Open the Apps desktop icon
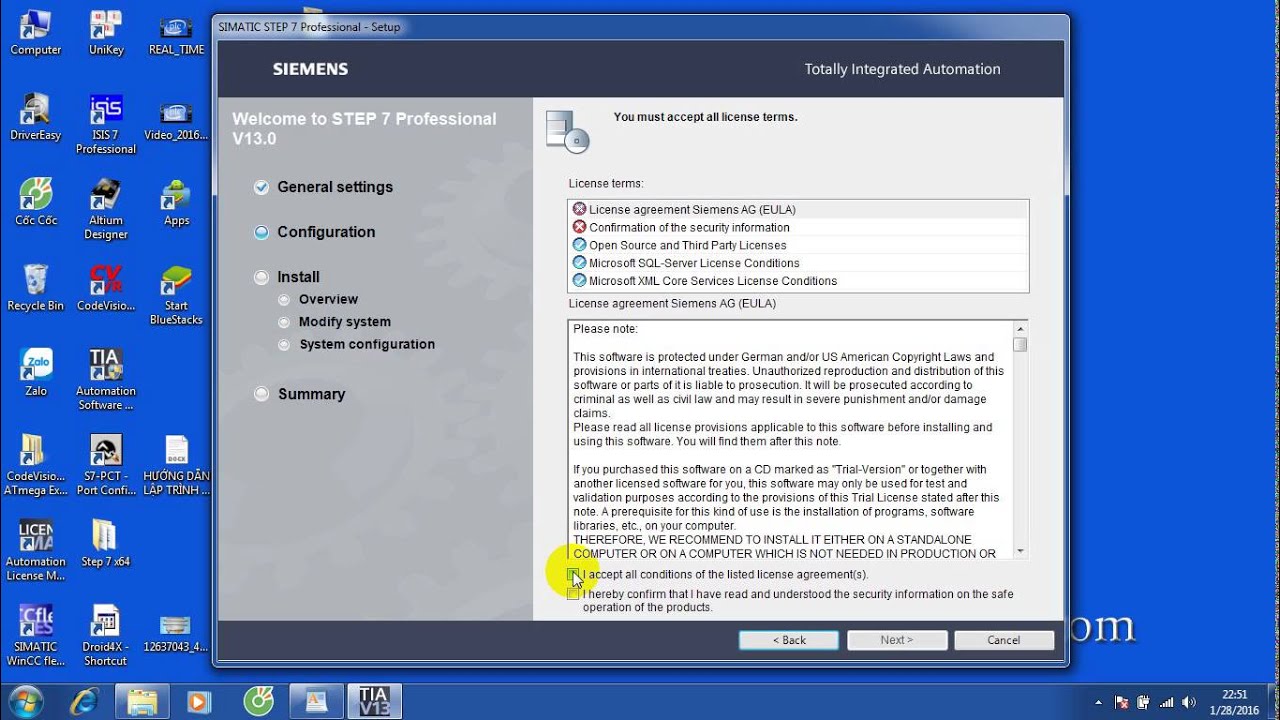Viewport: 1280px width, 720px height. (x=176, y=203)
